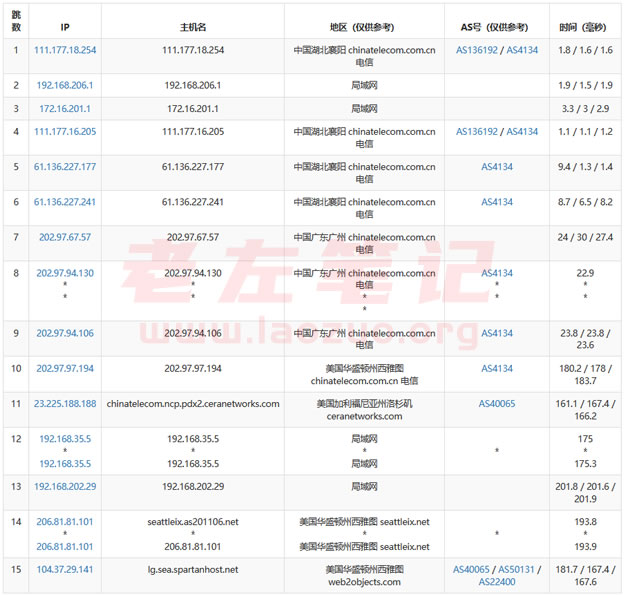The height and width of the screenshot is (595, 628).
Task: Open the 172.16.201.1 IP link
Action: [x=65, y=109]
